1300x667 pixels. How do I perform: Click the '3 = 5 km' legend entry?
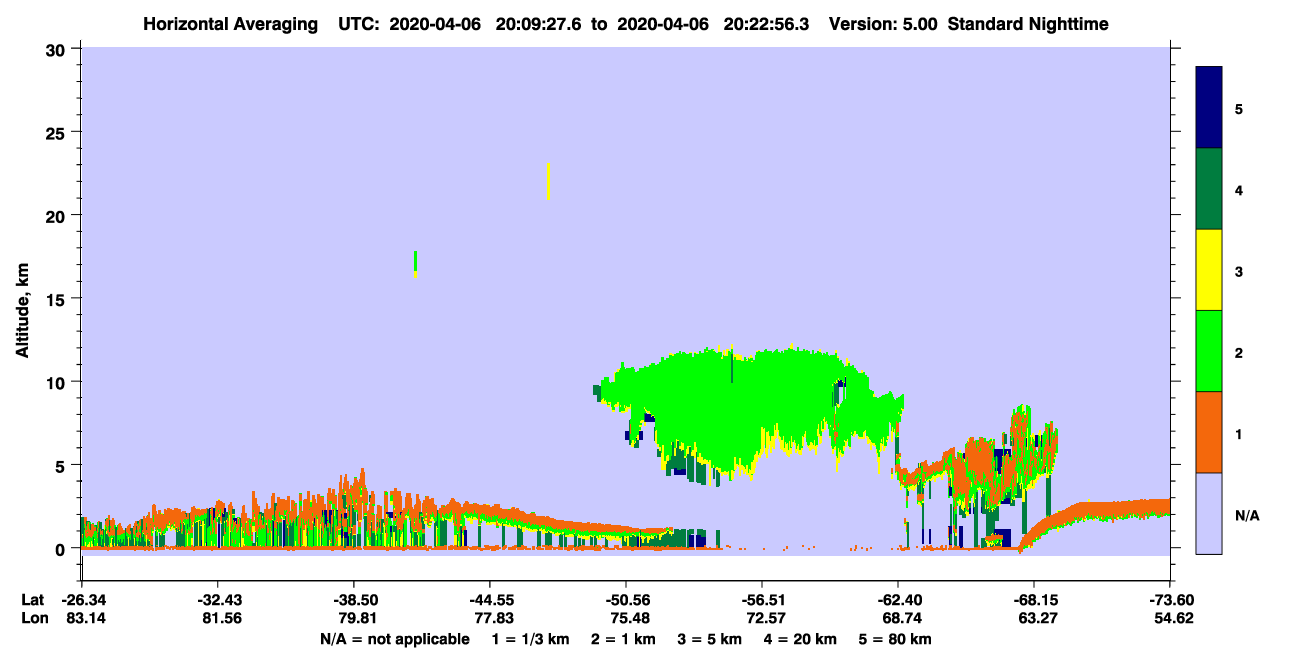[x=710, y=639]
